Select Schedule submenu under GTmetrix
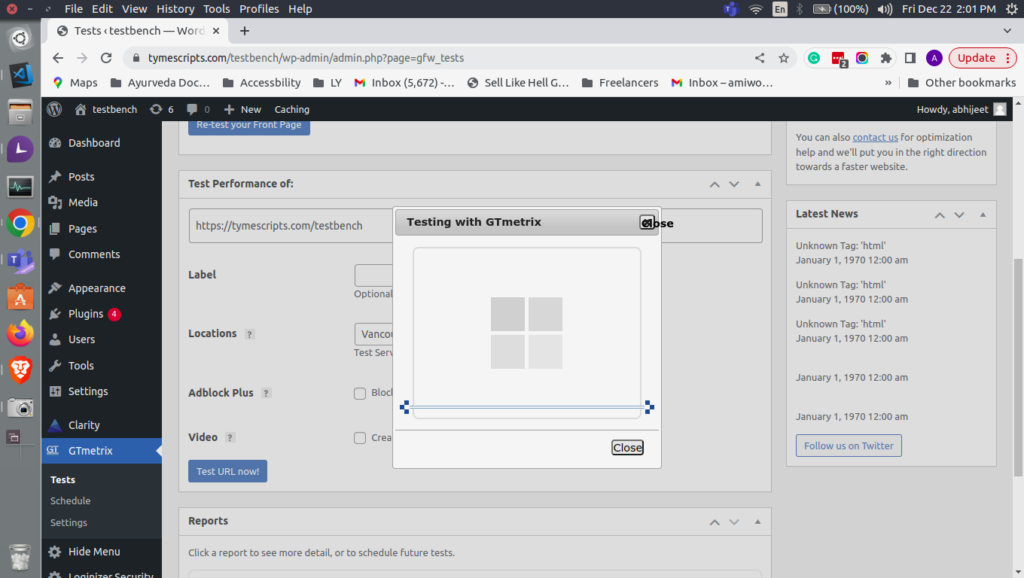1024x578 pixels. point(70,501)
